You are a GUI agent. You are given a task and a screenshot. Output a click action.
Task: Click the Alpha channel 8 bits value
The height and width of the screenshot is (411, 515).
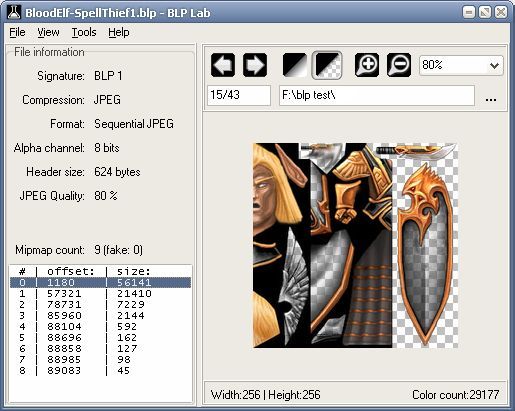tap(107, 148)
